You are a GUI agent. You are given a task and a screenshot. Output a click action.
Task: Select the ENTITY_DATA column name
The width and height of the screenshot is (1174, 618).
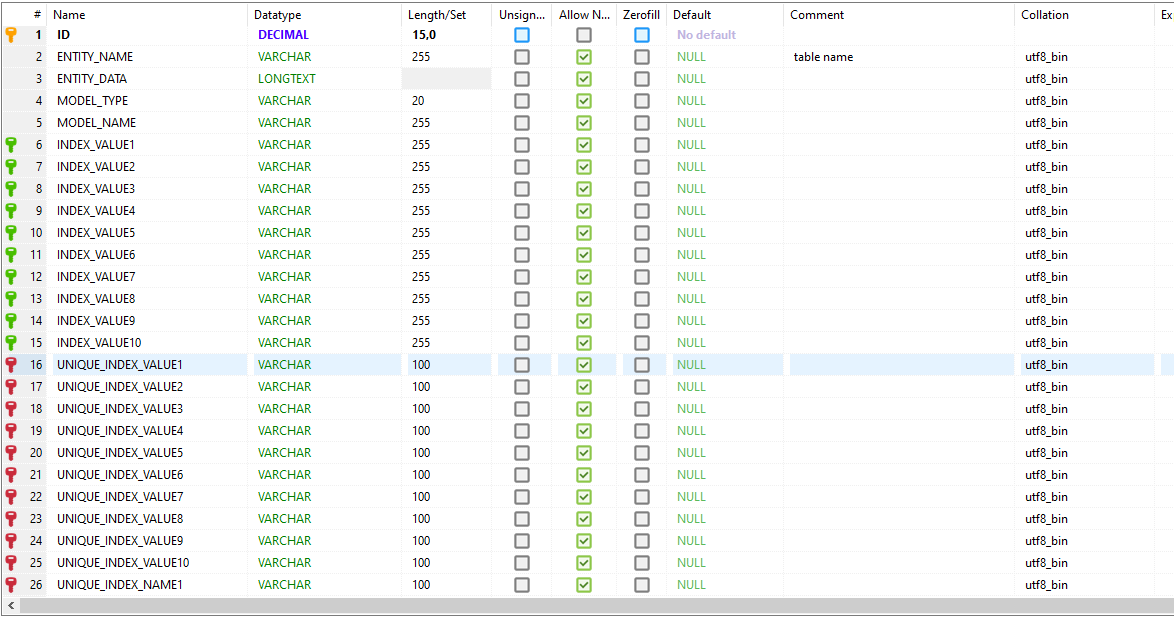coord(92,79)
